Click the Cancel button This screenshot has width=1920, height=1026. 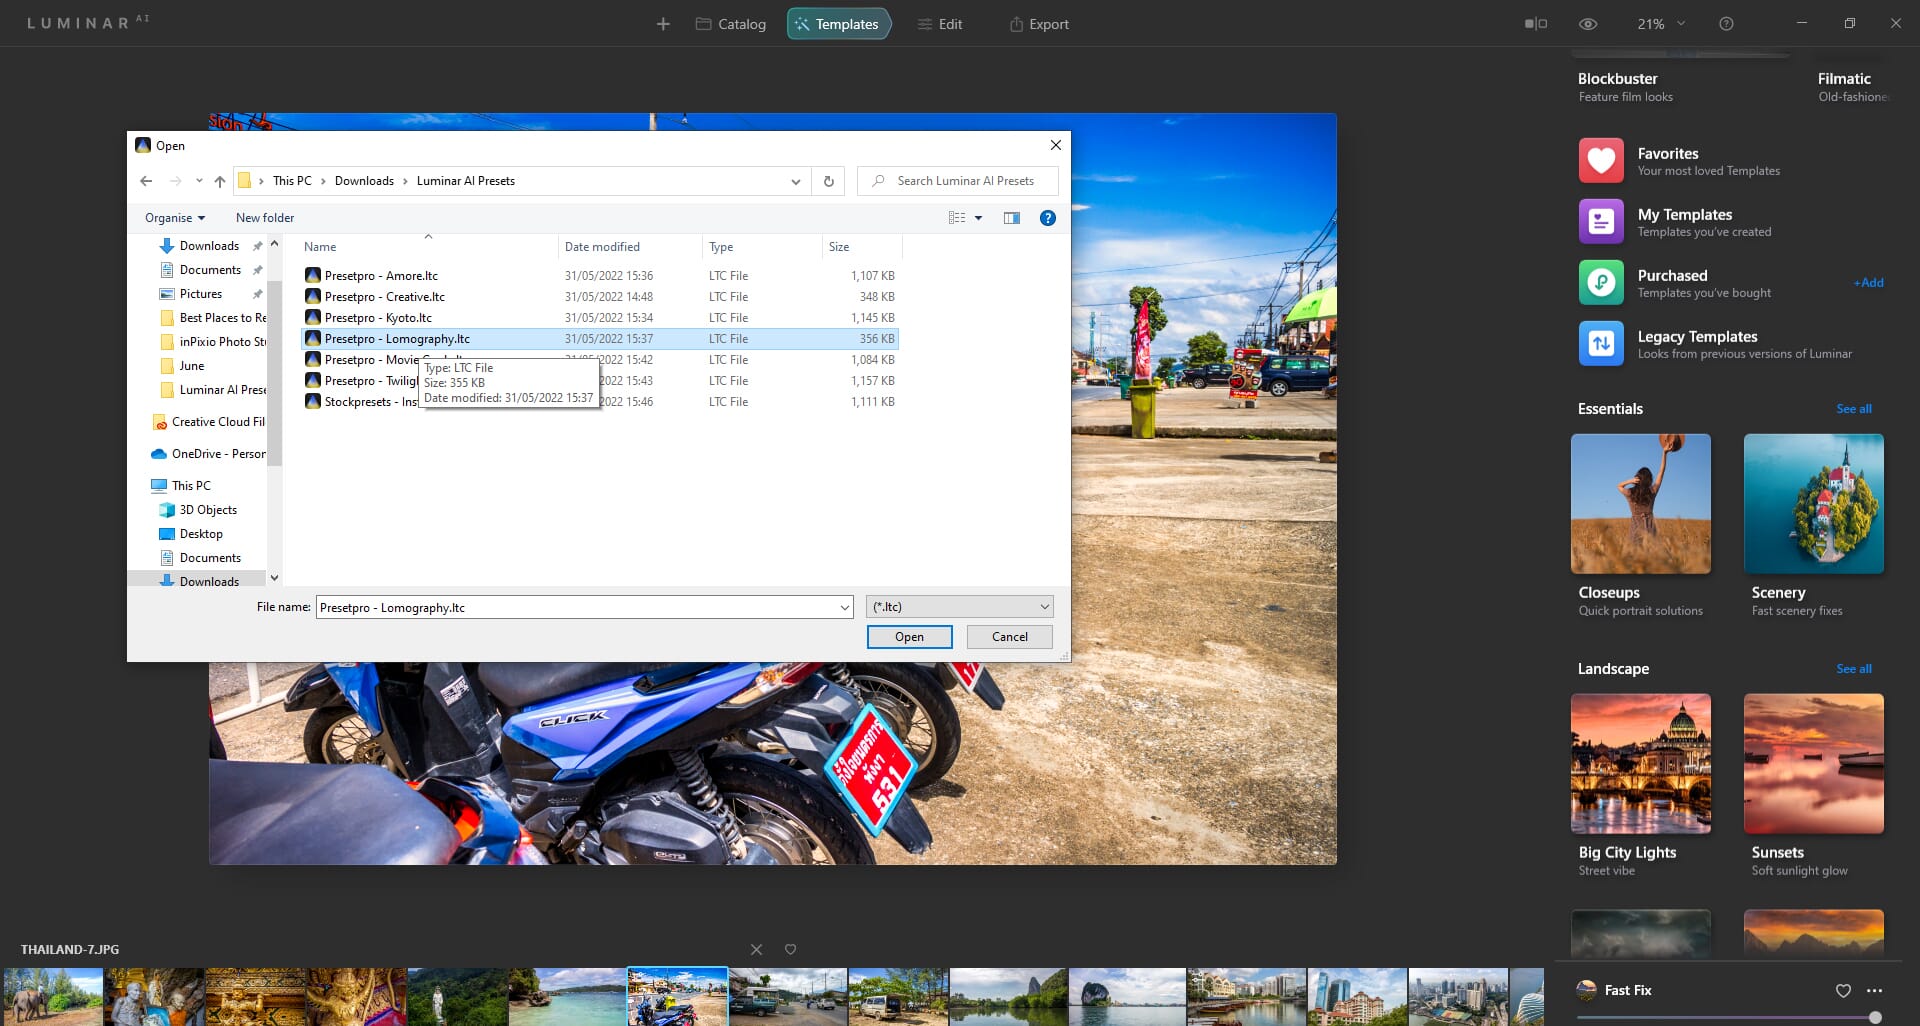point(1009,637)
